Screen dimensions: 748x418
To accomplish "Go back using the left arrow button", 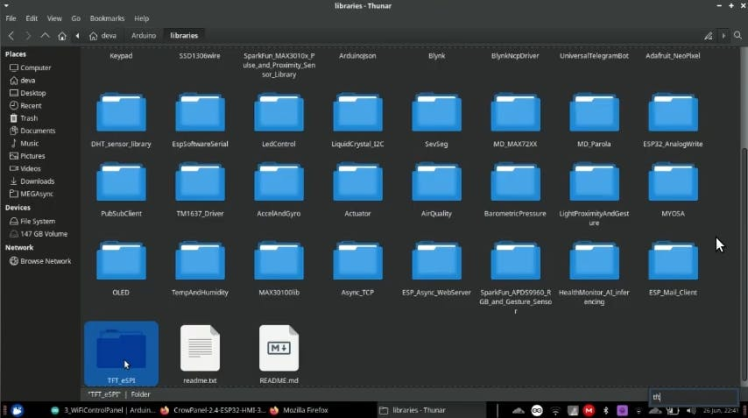I will click(x=11, y=36).
